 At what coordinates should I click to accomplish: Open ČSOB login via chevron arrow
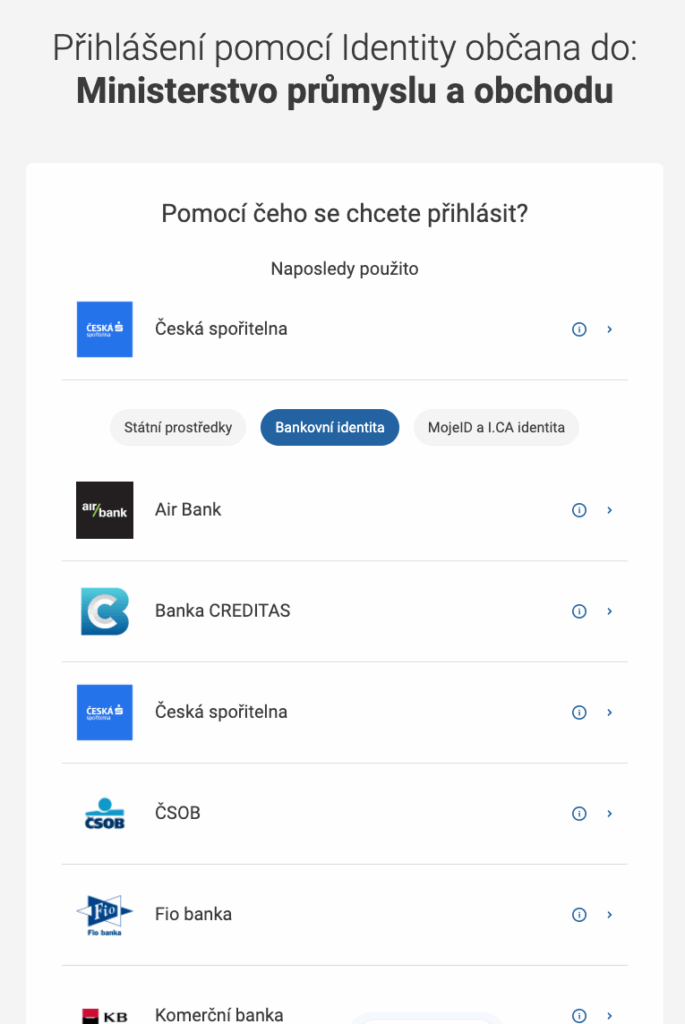(610, 813)
